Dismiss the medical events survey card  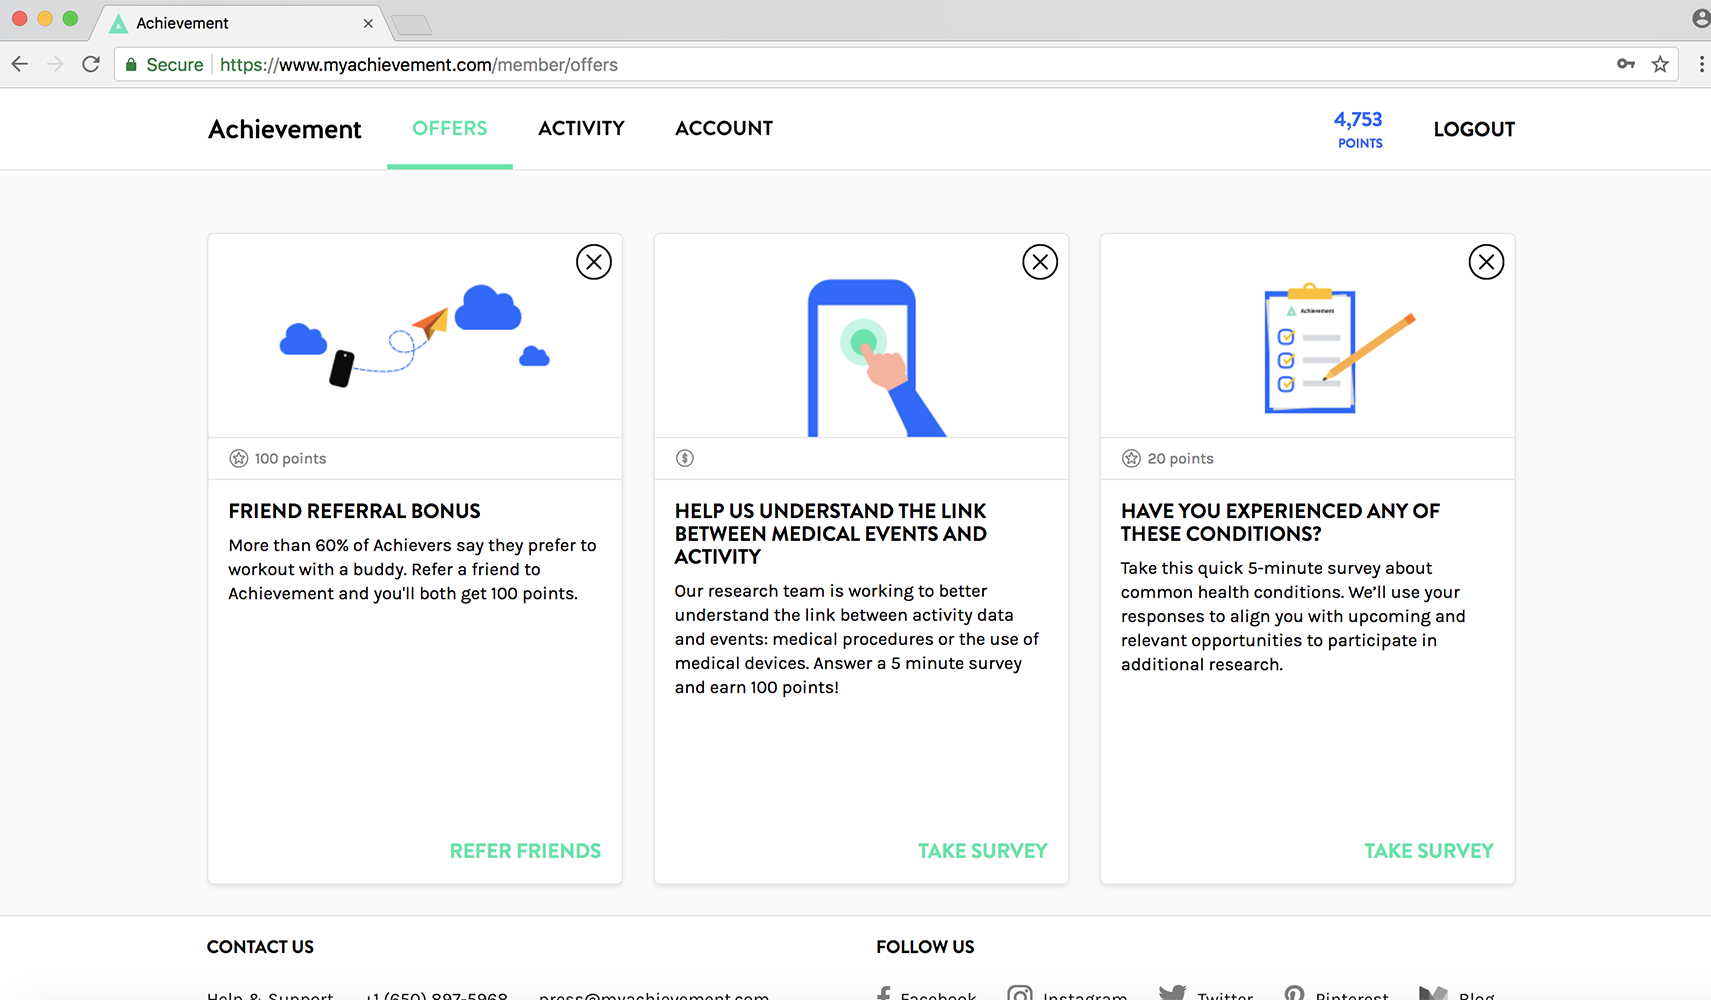[1040, 262]
